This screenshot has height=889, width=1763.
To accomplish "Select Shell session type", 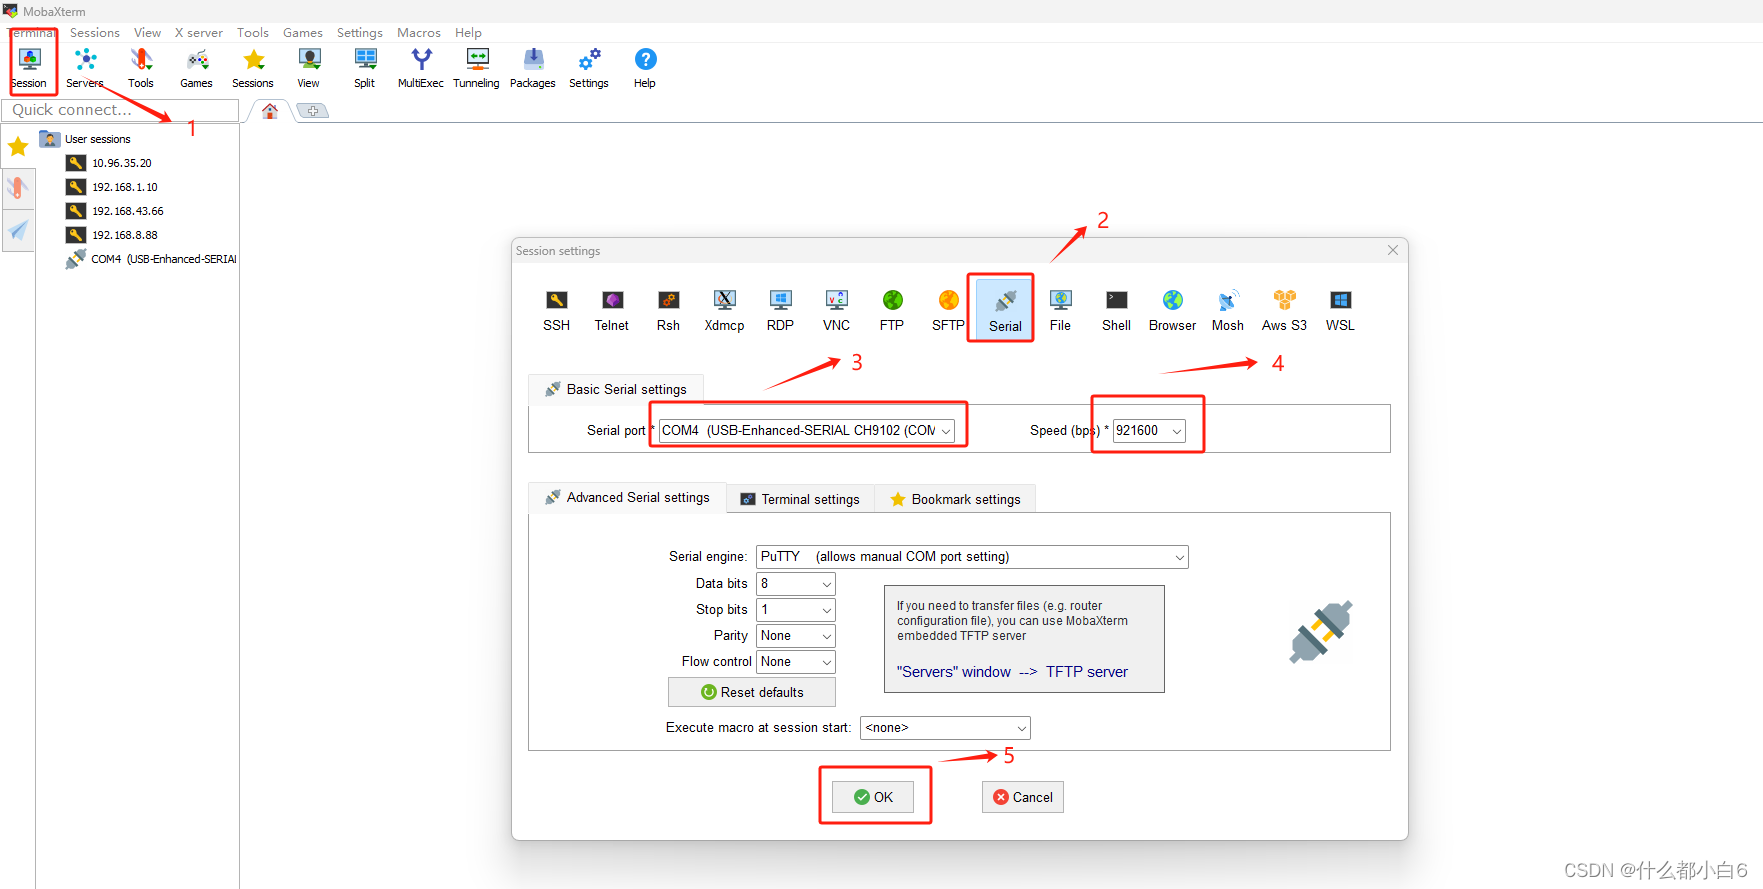I will [1117, 310].
